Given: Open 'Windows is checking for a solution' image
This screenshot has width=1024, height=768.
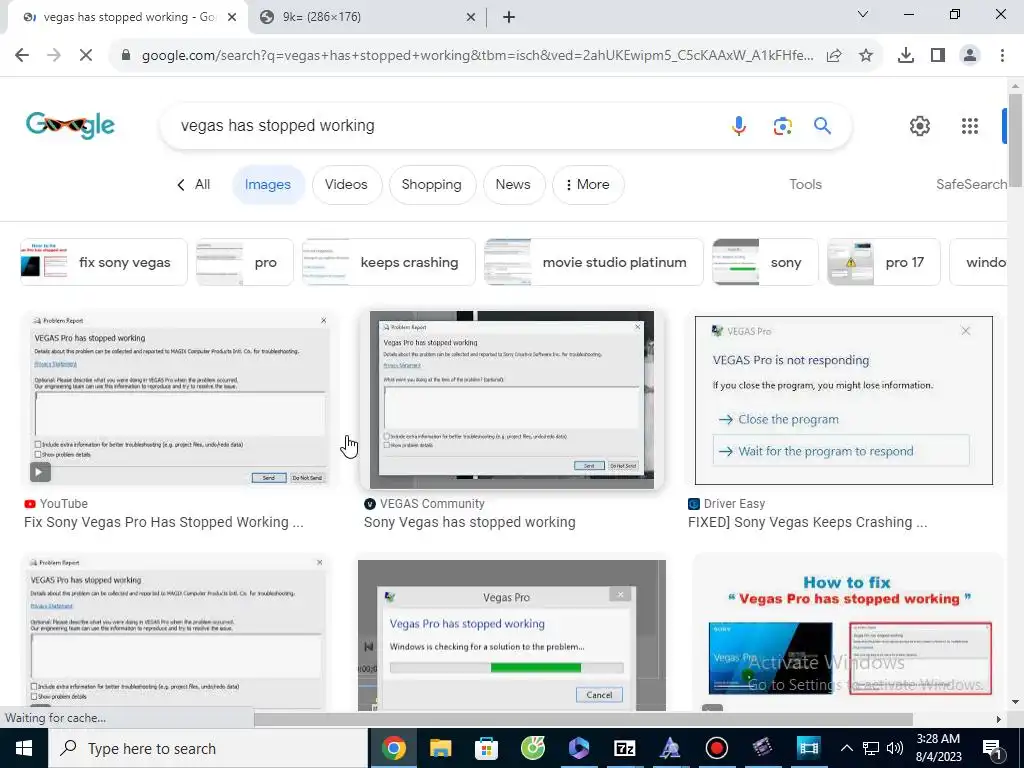Looking at the screenshot, I should pos(511,635).
